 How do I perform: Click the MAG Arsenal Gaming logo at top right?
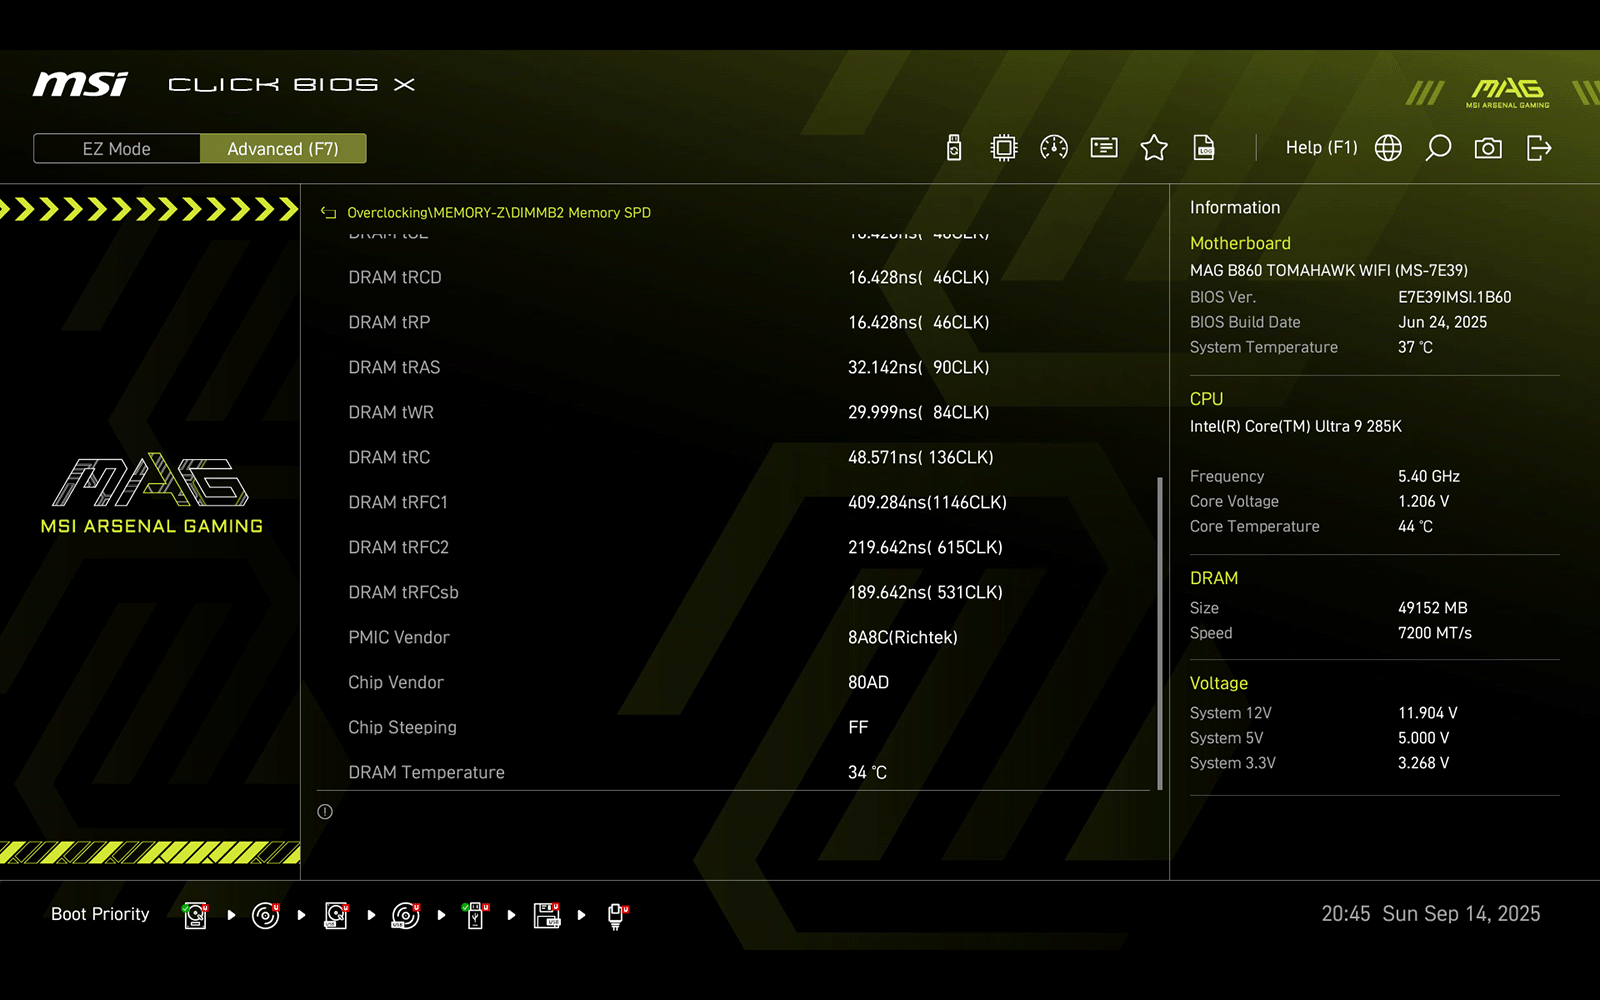1508,93
